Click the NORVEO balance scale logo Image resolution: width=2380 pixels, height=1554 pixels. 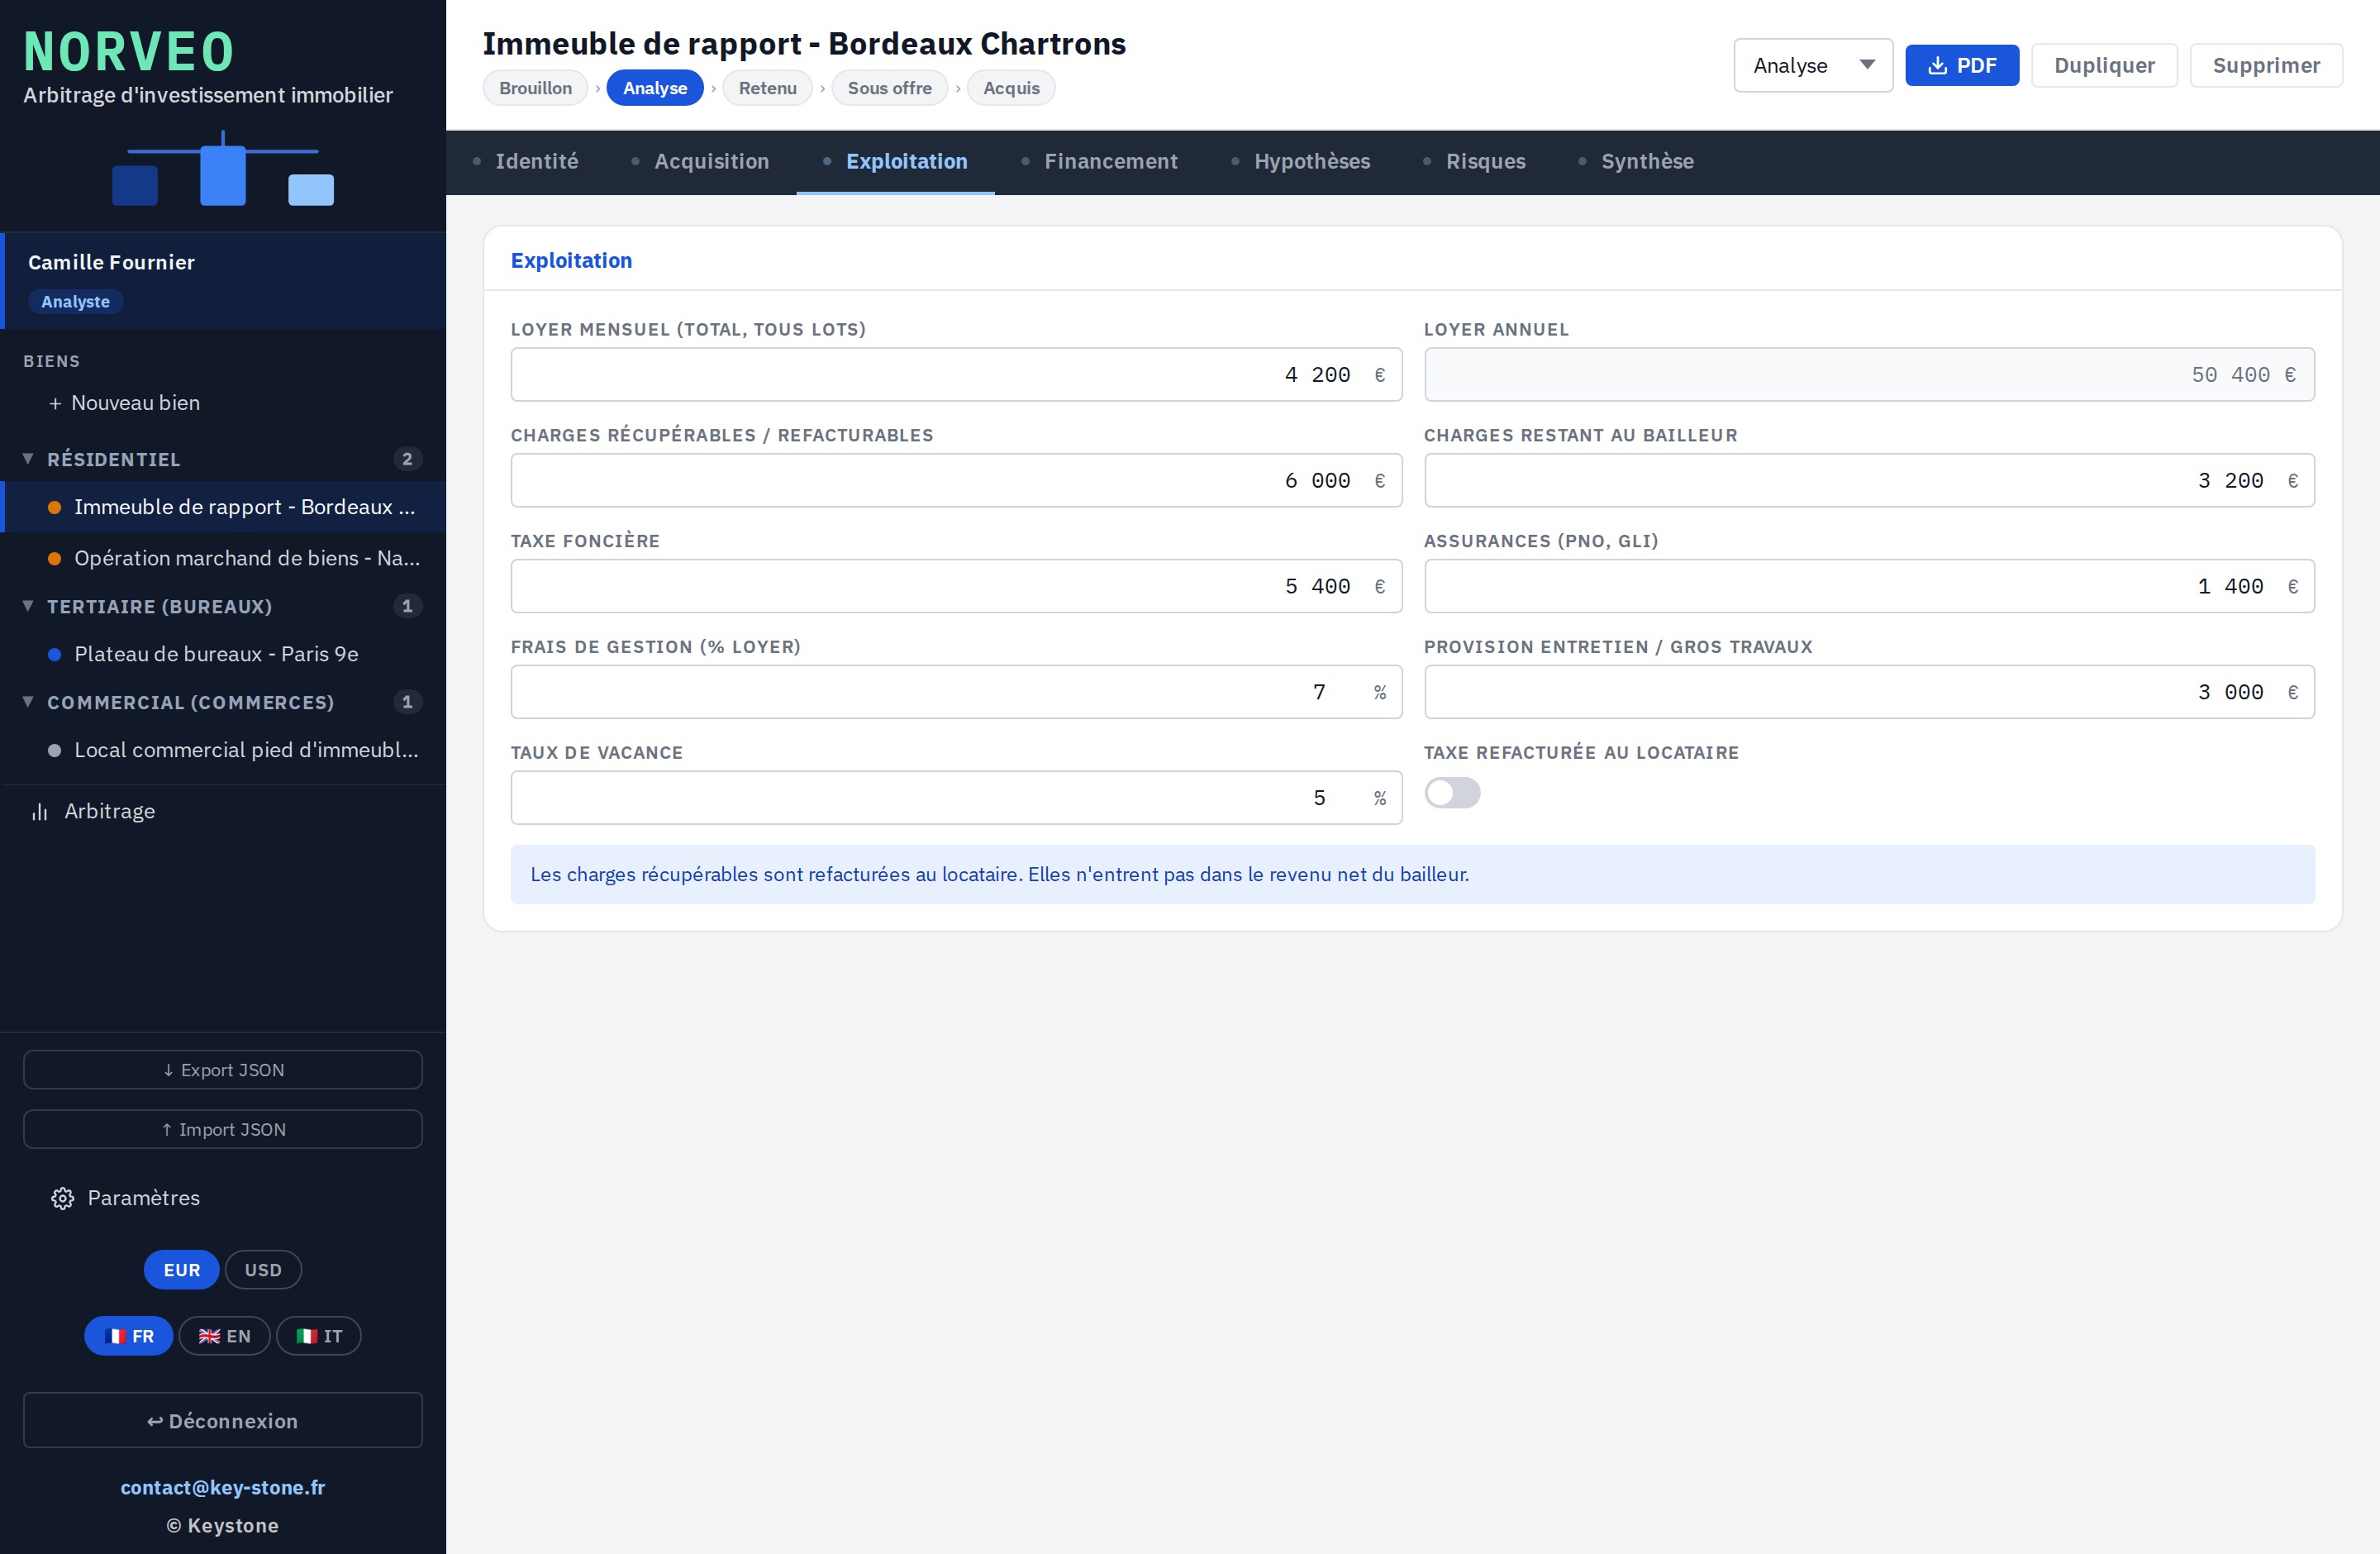coord(222,169)
